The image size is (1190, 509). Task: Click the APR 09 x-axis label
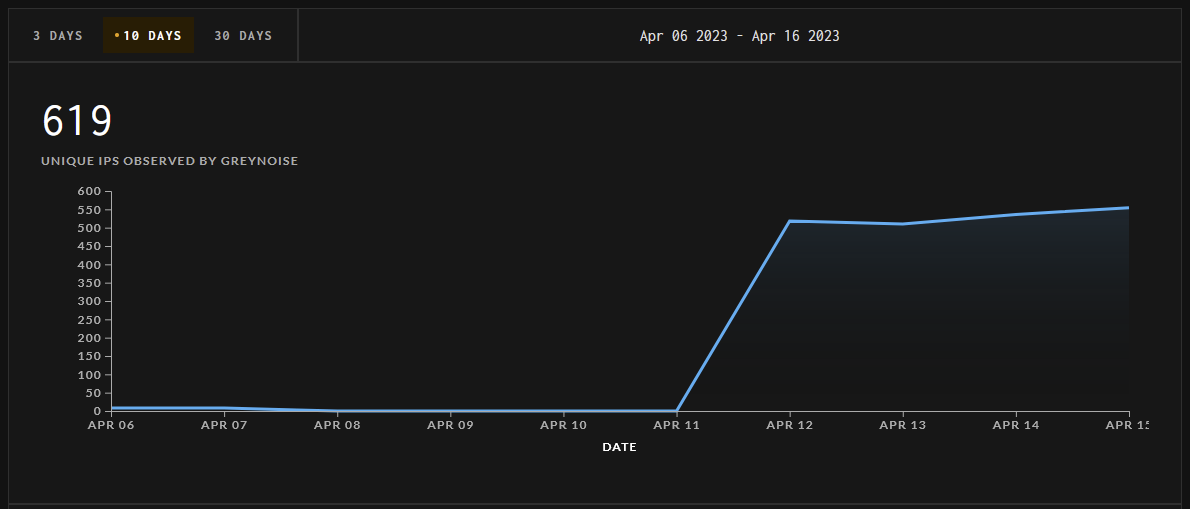coord(450,425)
